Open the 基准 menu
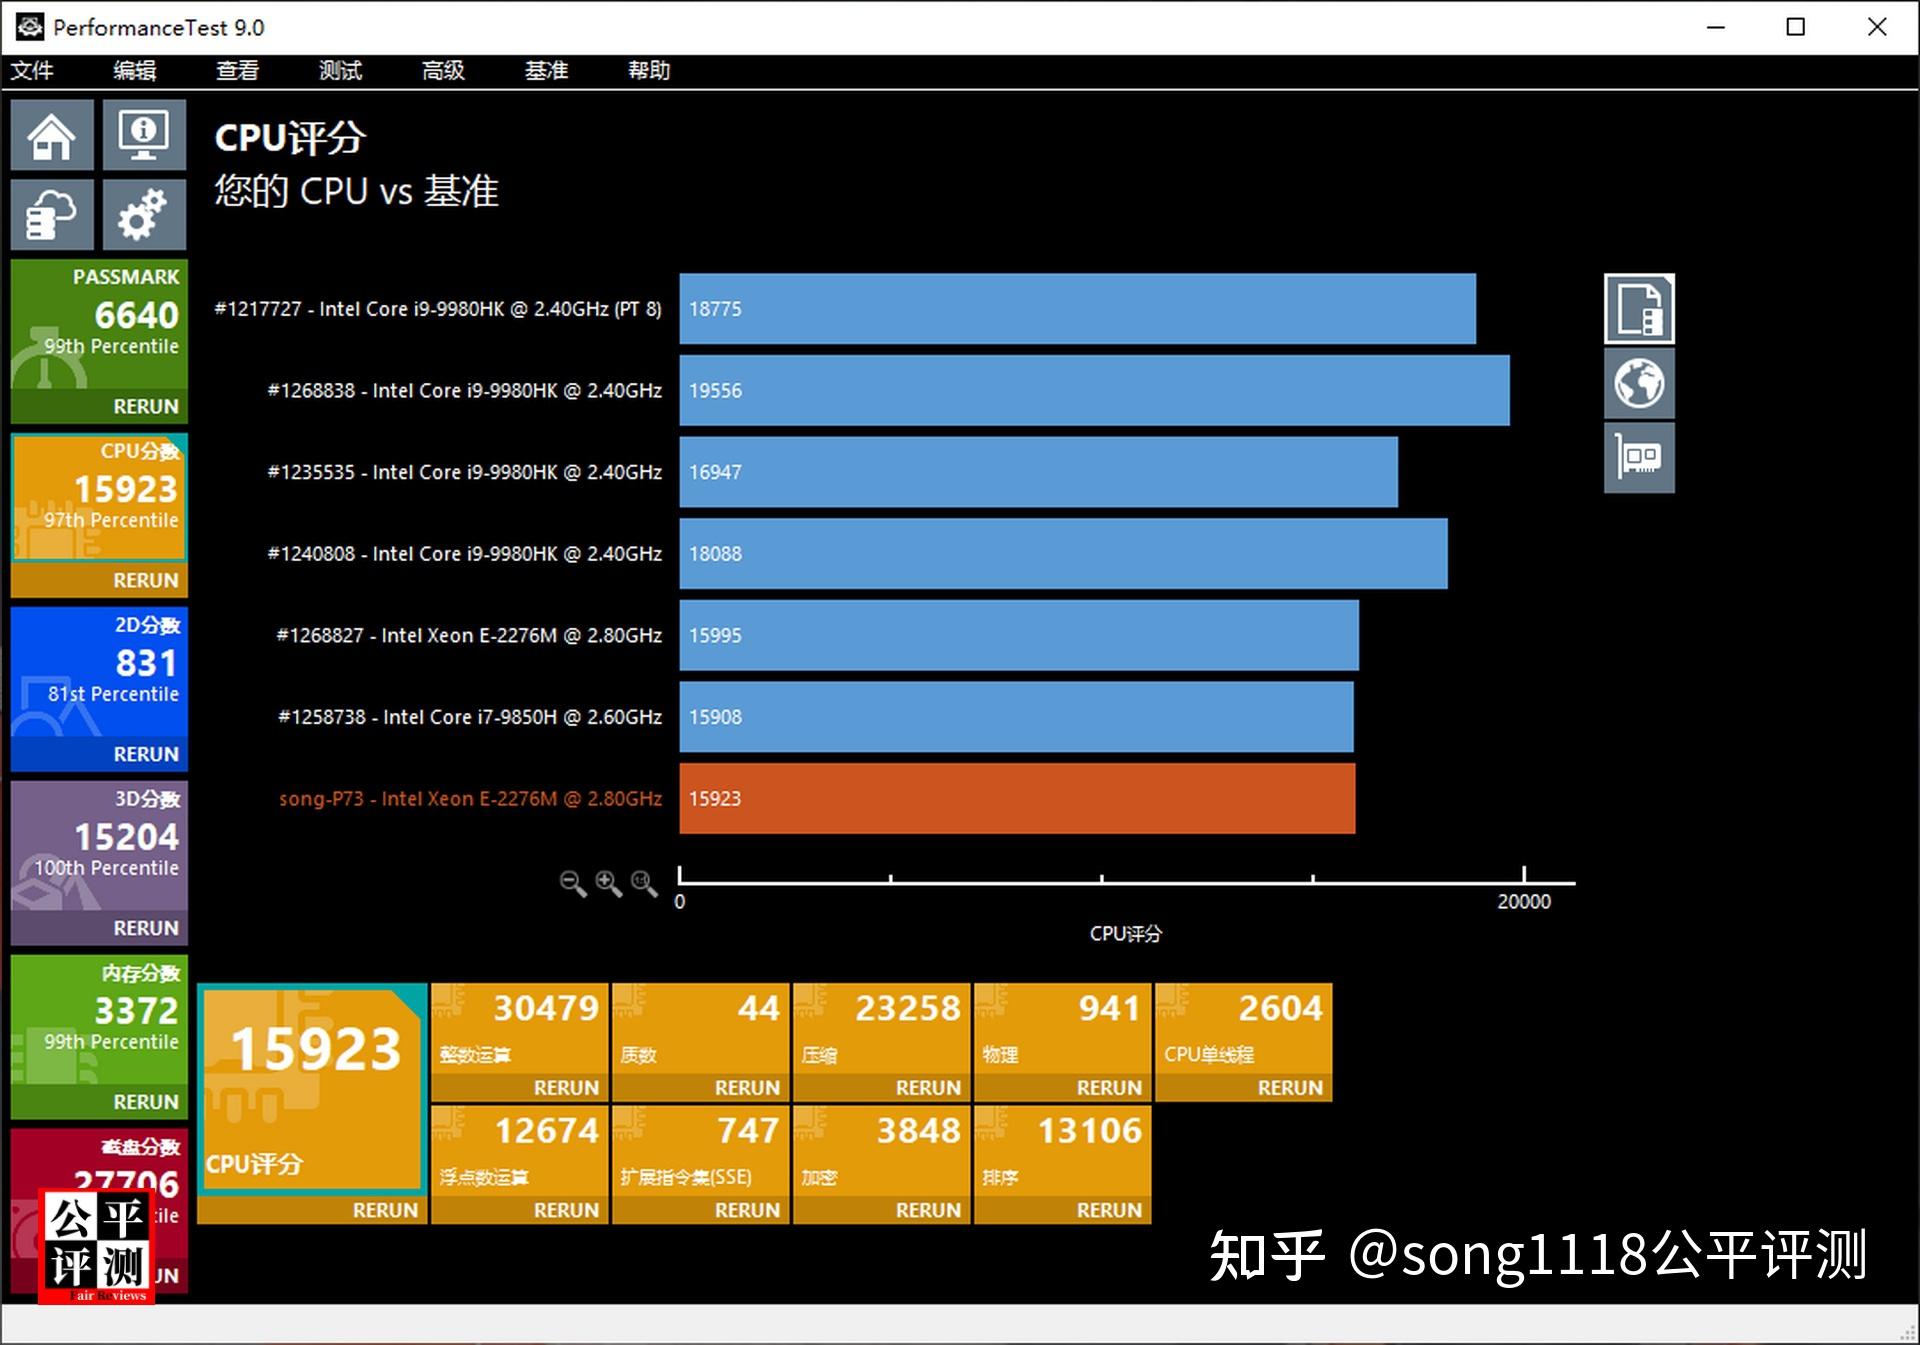 [x=547, y=70]
